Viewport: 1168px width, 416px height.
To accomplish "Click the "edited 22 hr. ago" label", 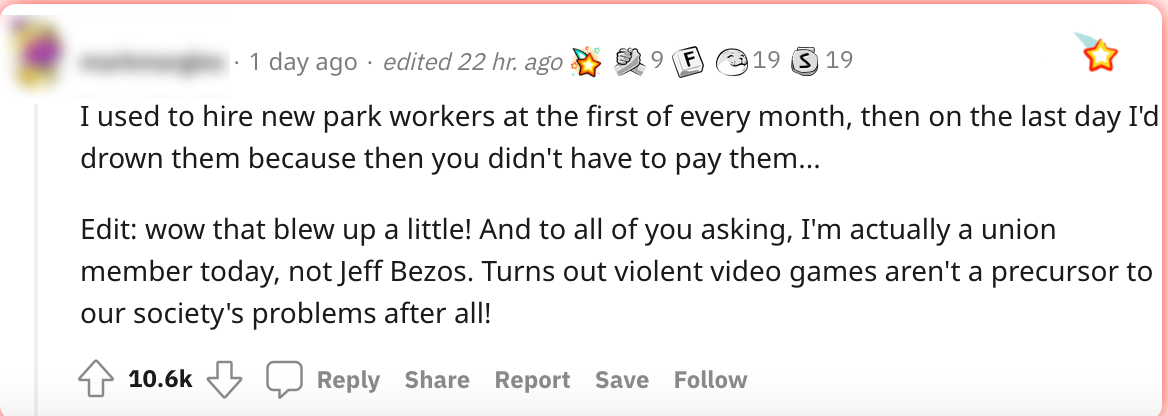I will pos(472,62).
